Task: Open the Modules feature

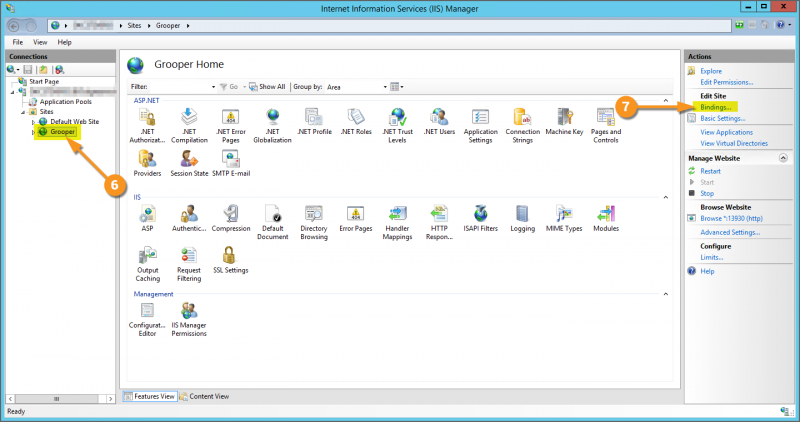Action: 606,218
